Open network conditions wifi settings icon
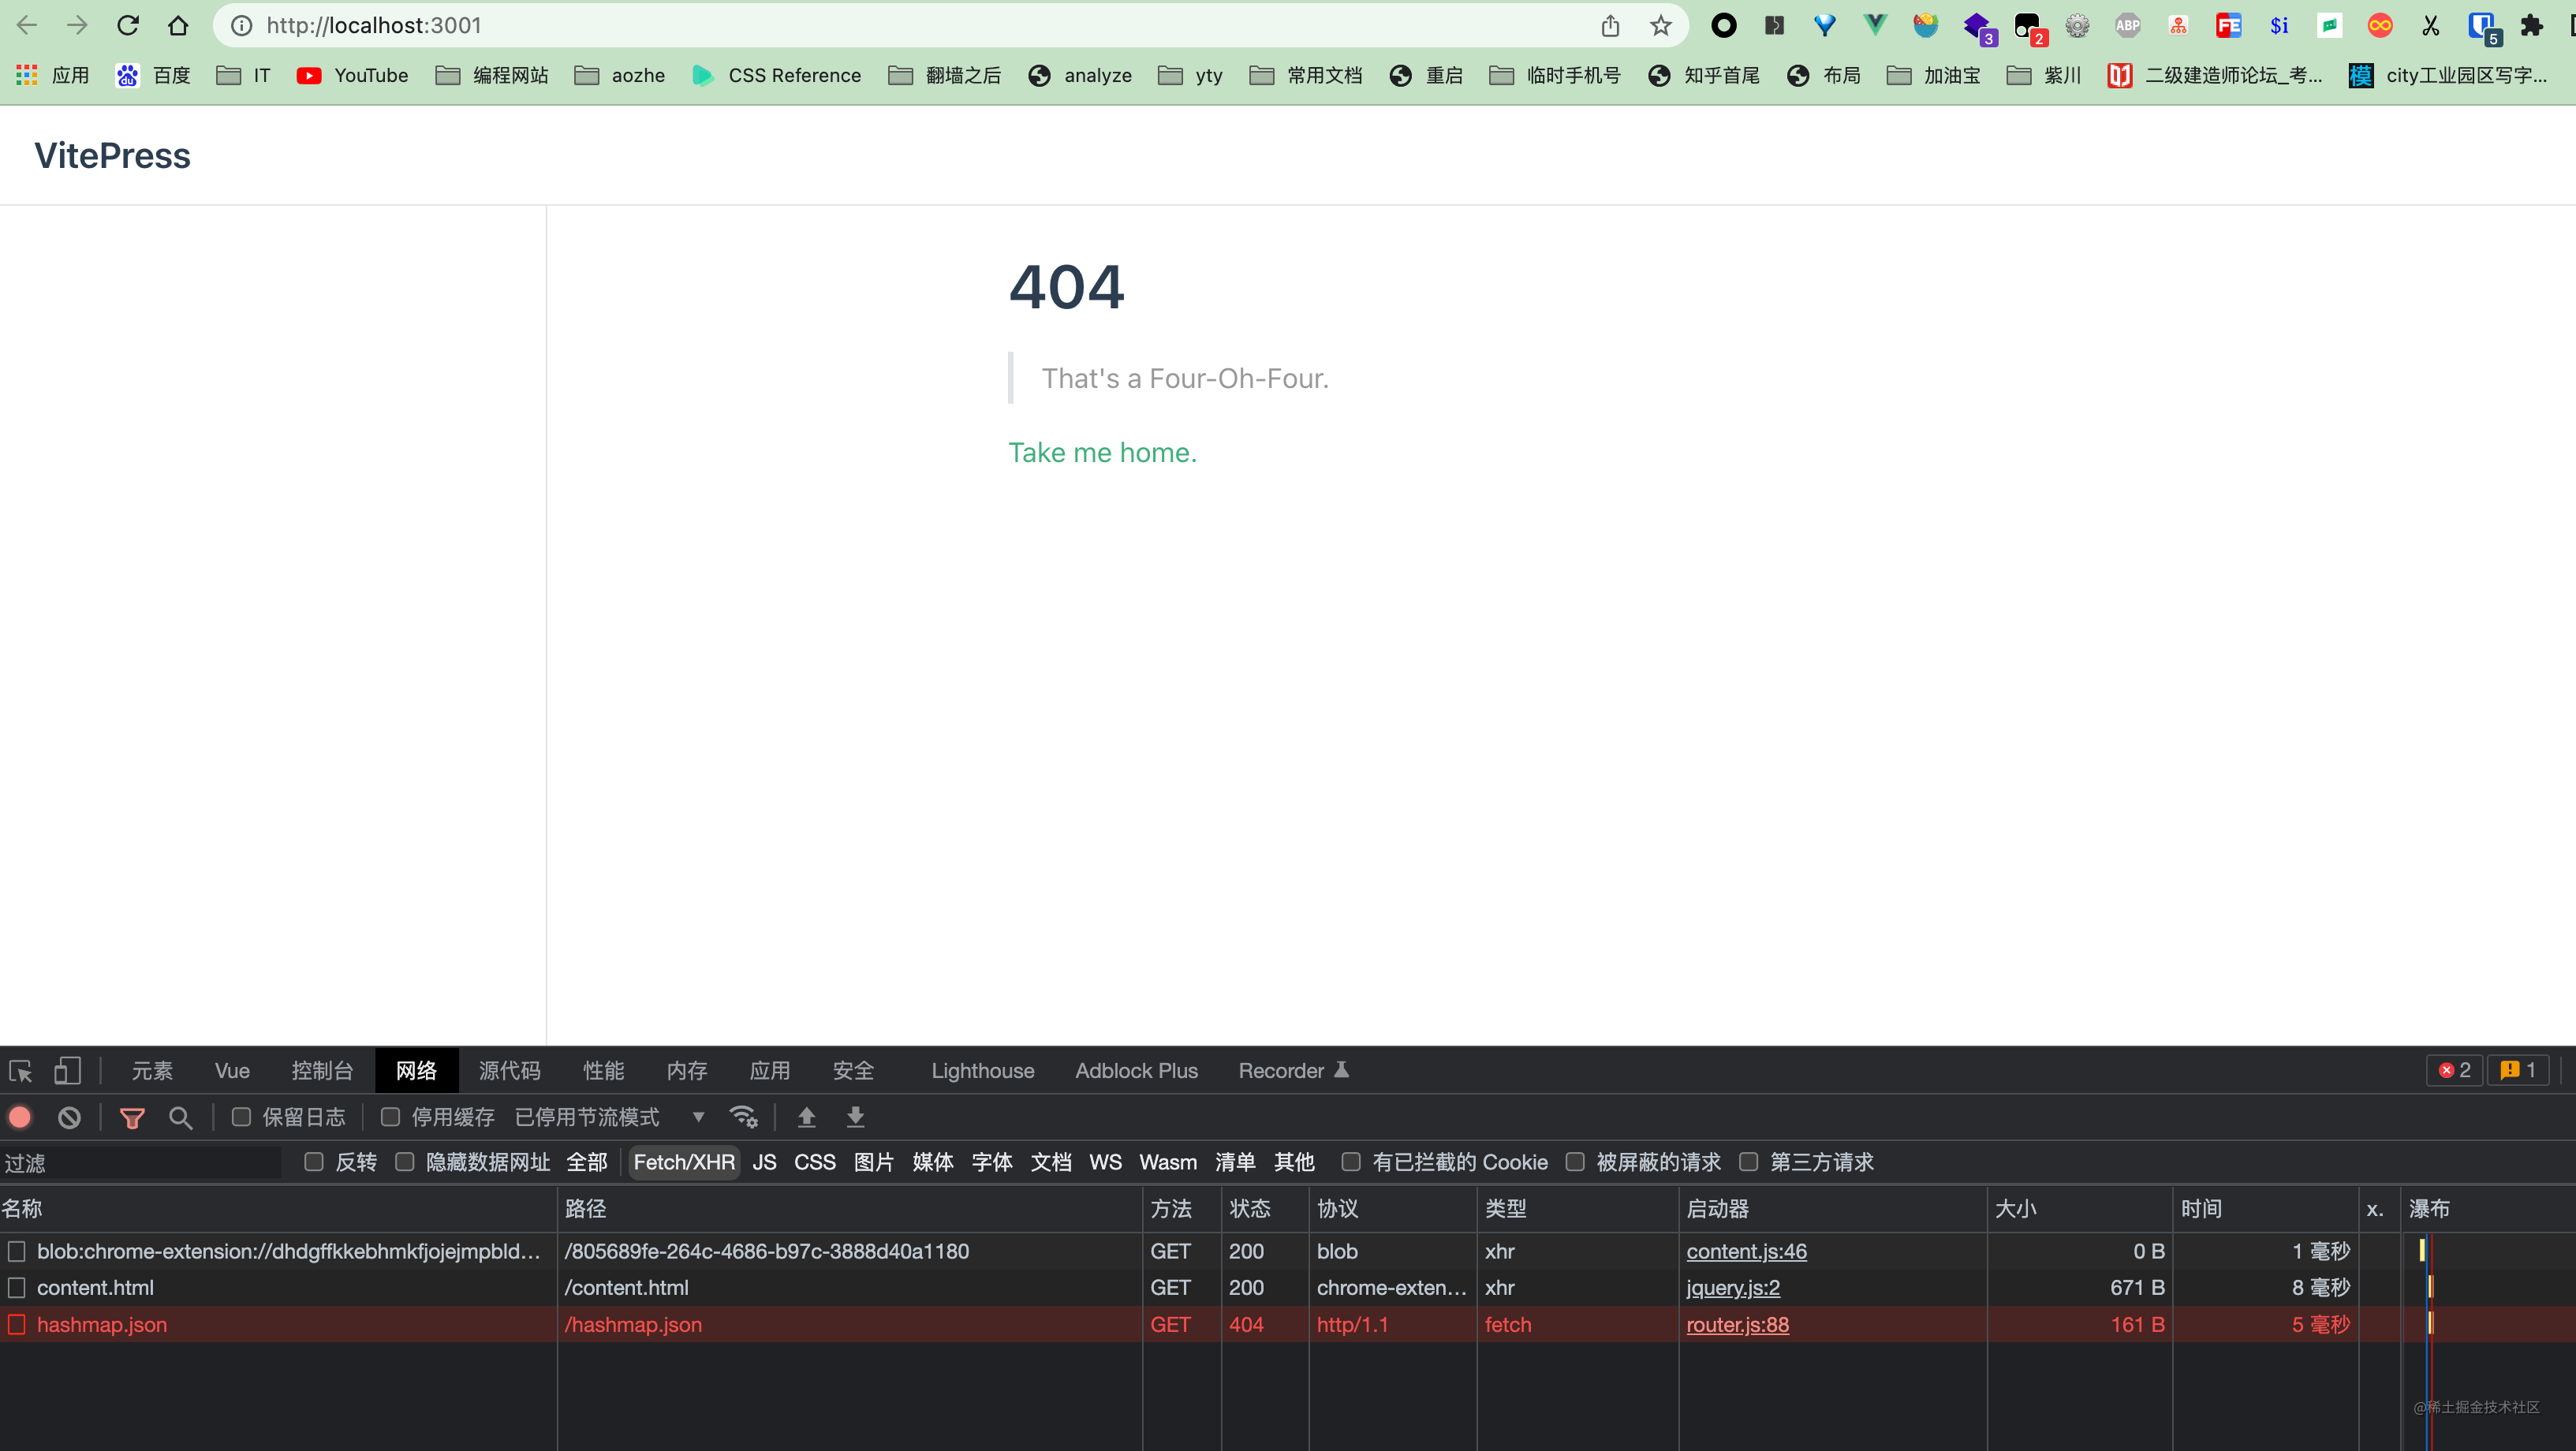Screen dimensions: 2576x1451 [743, 1117]
